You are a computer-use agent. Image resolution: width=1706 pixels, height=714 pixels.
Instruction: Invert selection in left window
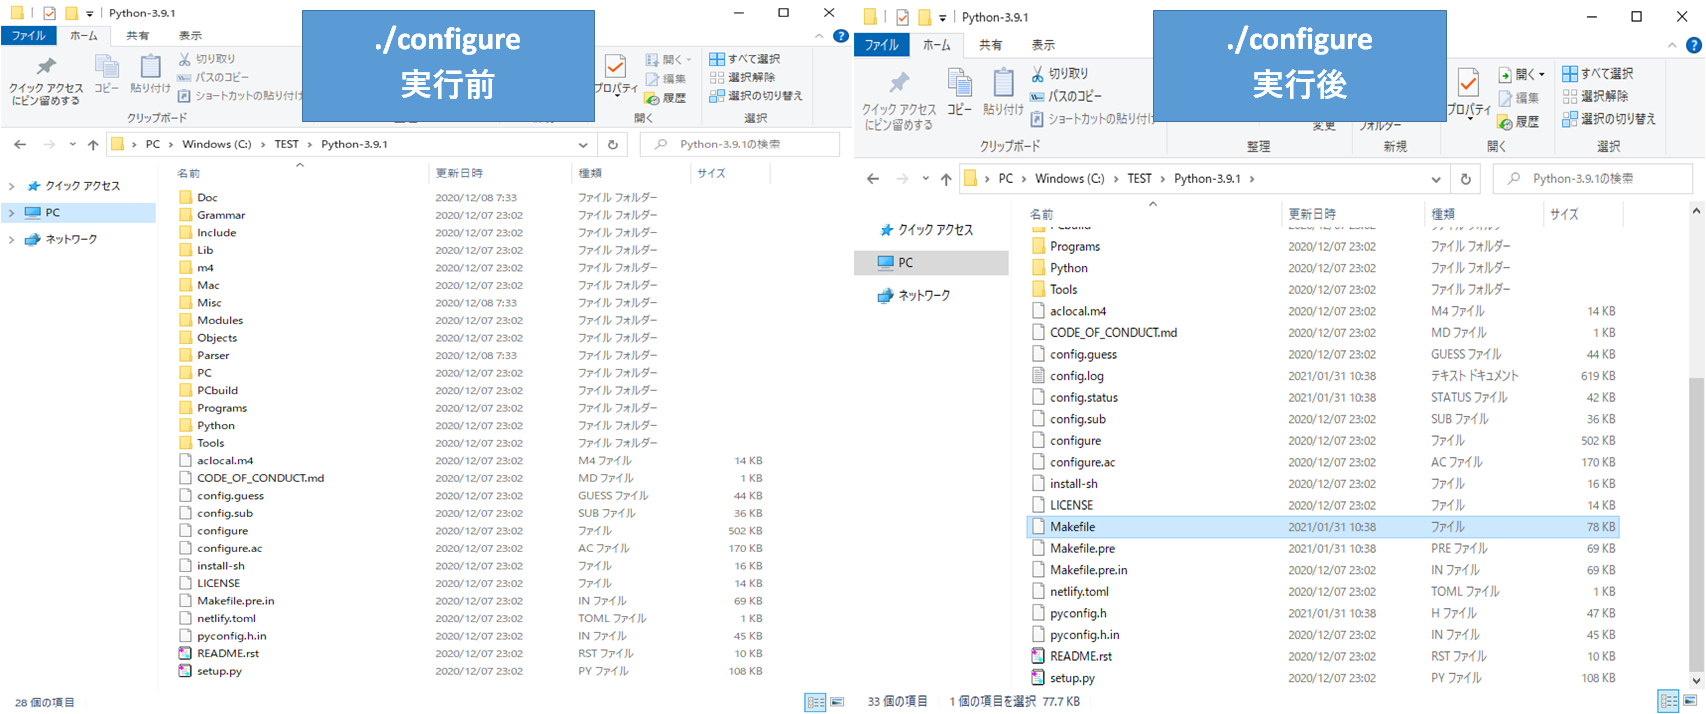[756, 96]
